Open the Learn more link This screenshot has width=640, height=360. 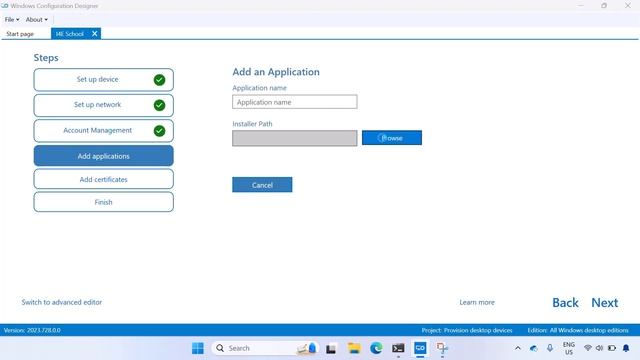pyautogui.click(x=477, y=302)
